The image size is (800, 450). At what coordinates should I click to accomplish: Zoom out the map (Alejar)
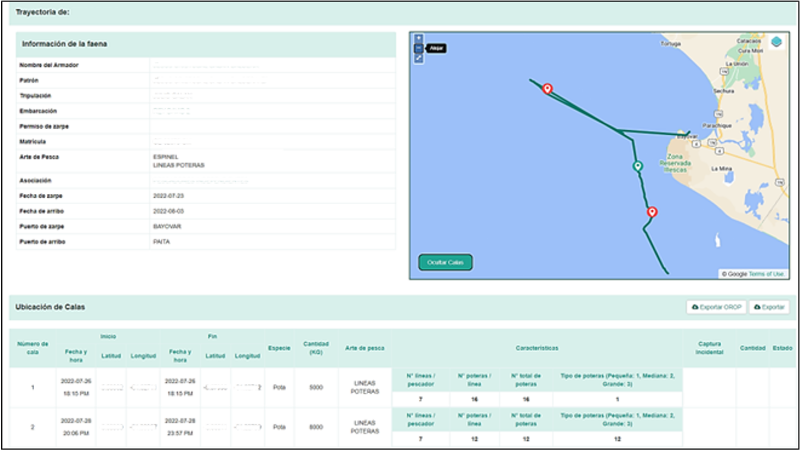tap(418, 48)
